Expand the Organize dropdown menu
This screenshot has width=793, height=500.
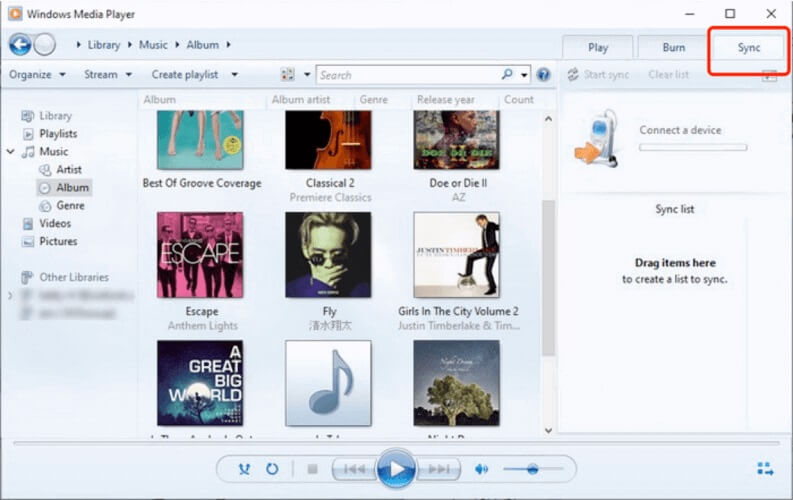click(37, 74)
